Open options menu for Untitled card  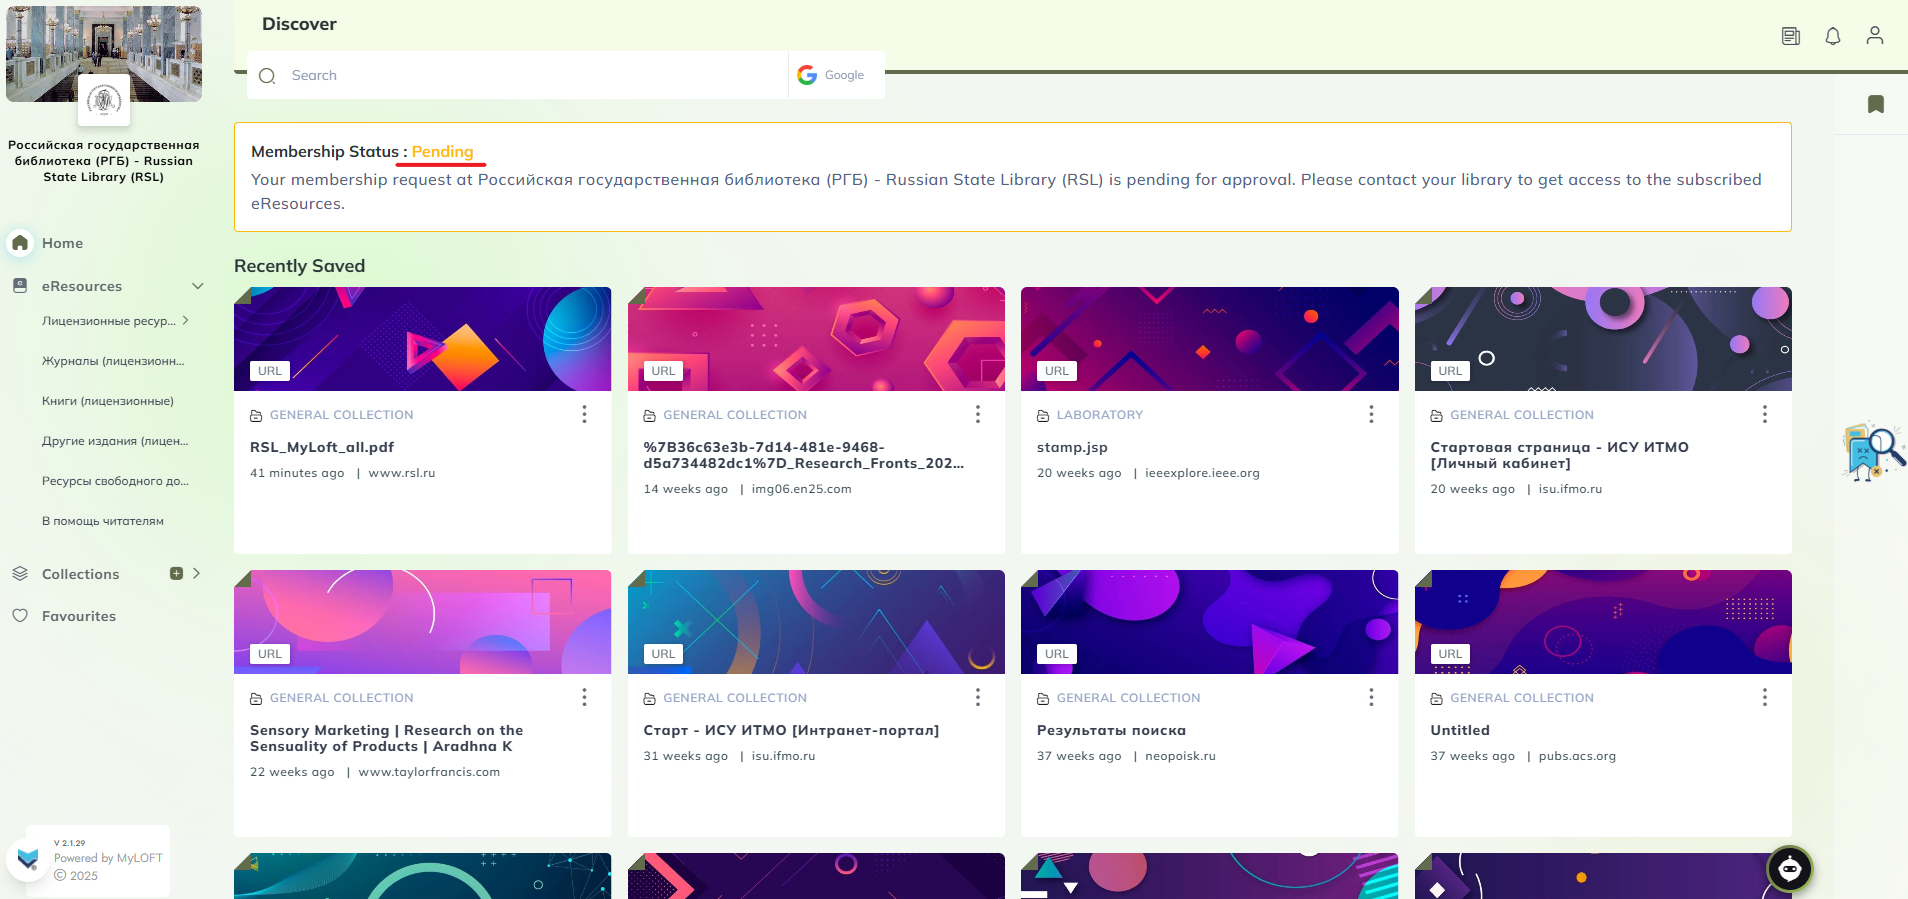click(1764, 697)
